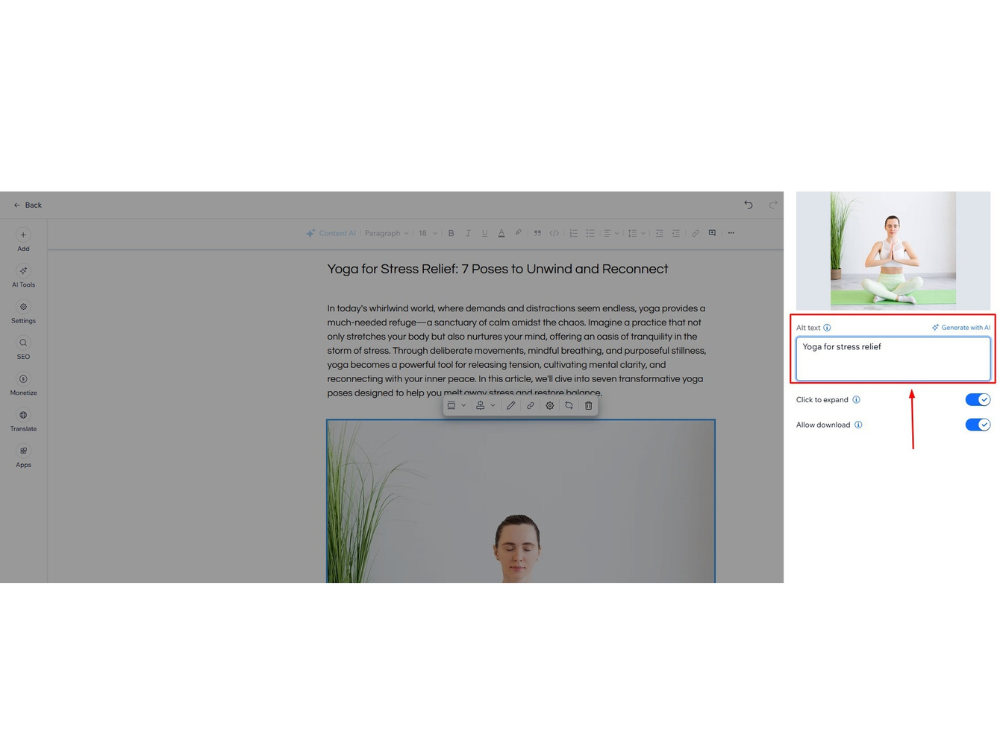Open the Paragraph style dropdown
The height and width of the screenshot is (750, 1000).
386,233
